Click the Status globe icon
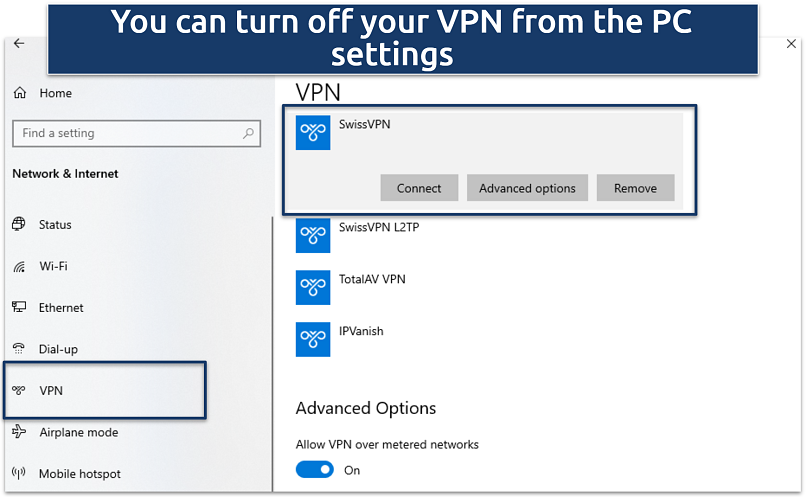This screenshot has height=497, width=806. click(x=19, y=225)
